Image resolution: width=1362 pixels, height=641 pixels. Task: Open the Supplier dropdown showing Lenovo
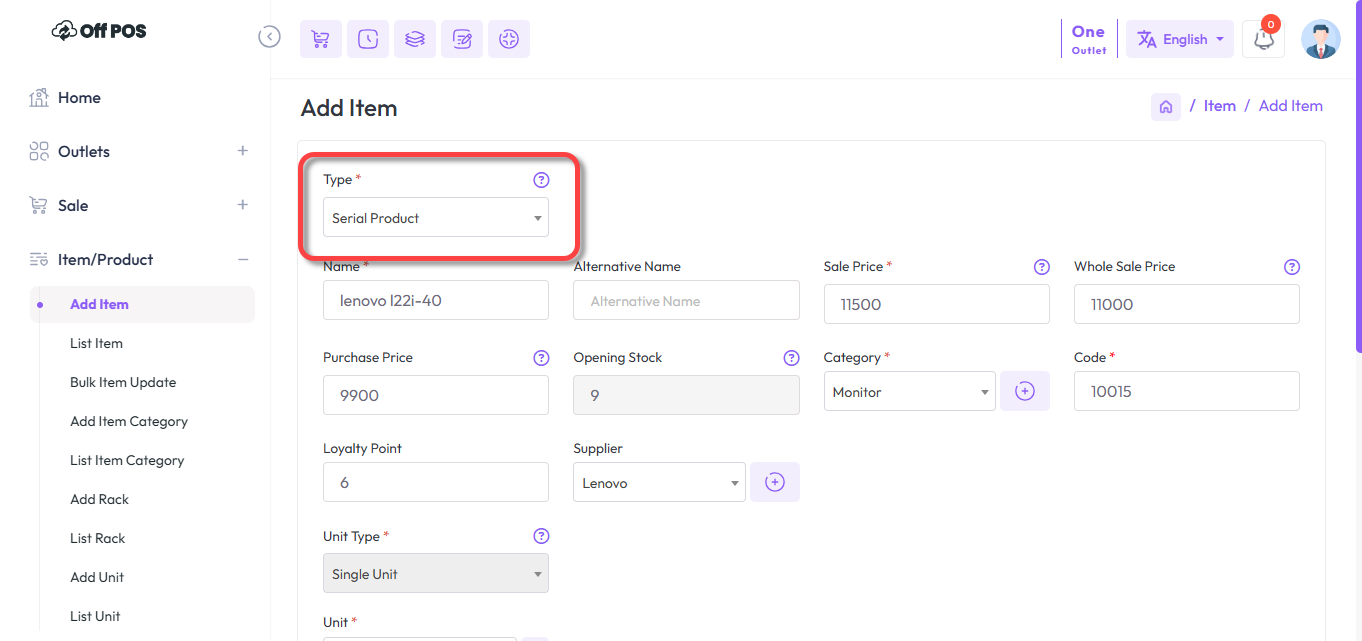tap(659, 483)
